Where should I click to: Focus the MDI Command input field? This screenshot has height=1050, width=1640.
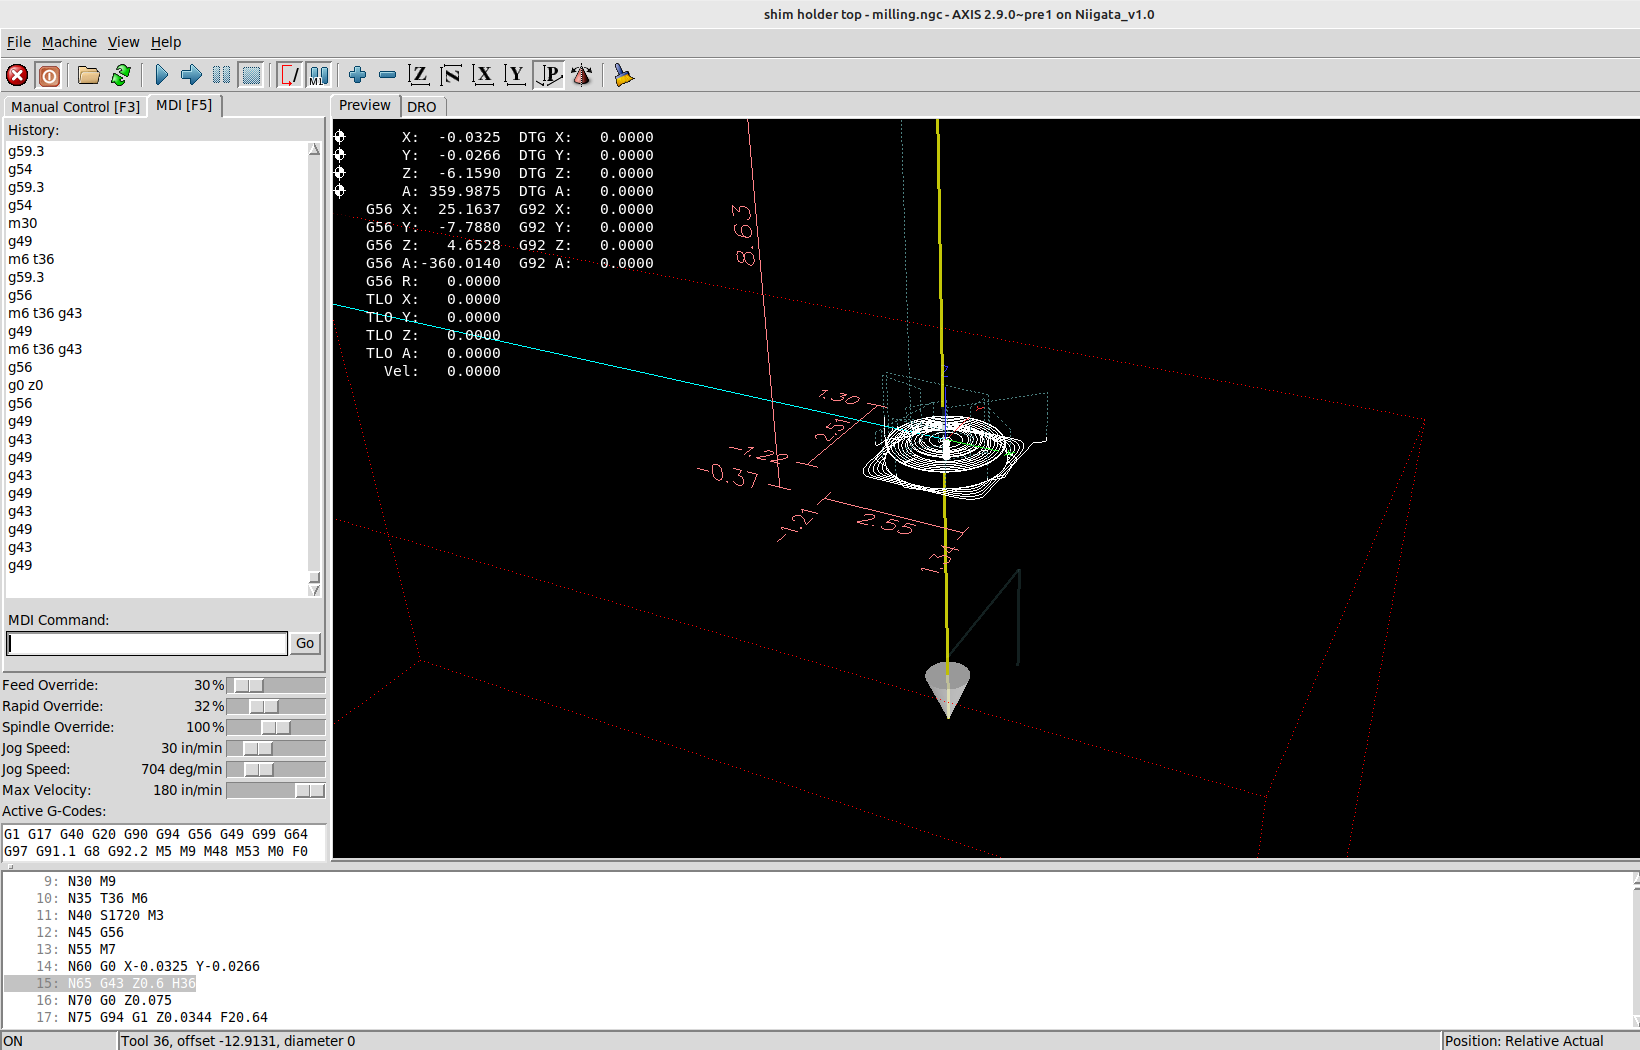[x=147, y=643]
